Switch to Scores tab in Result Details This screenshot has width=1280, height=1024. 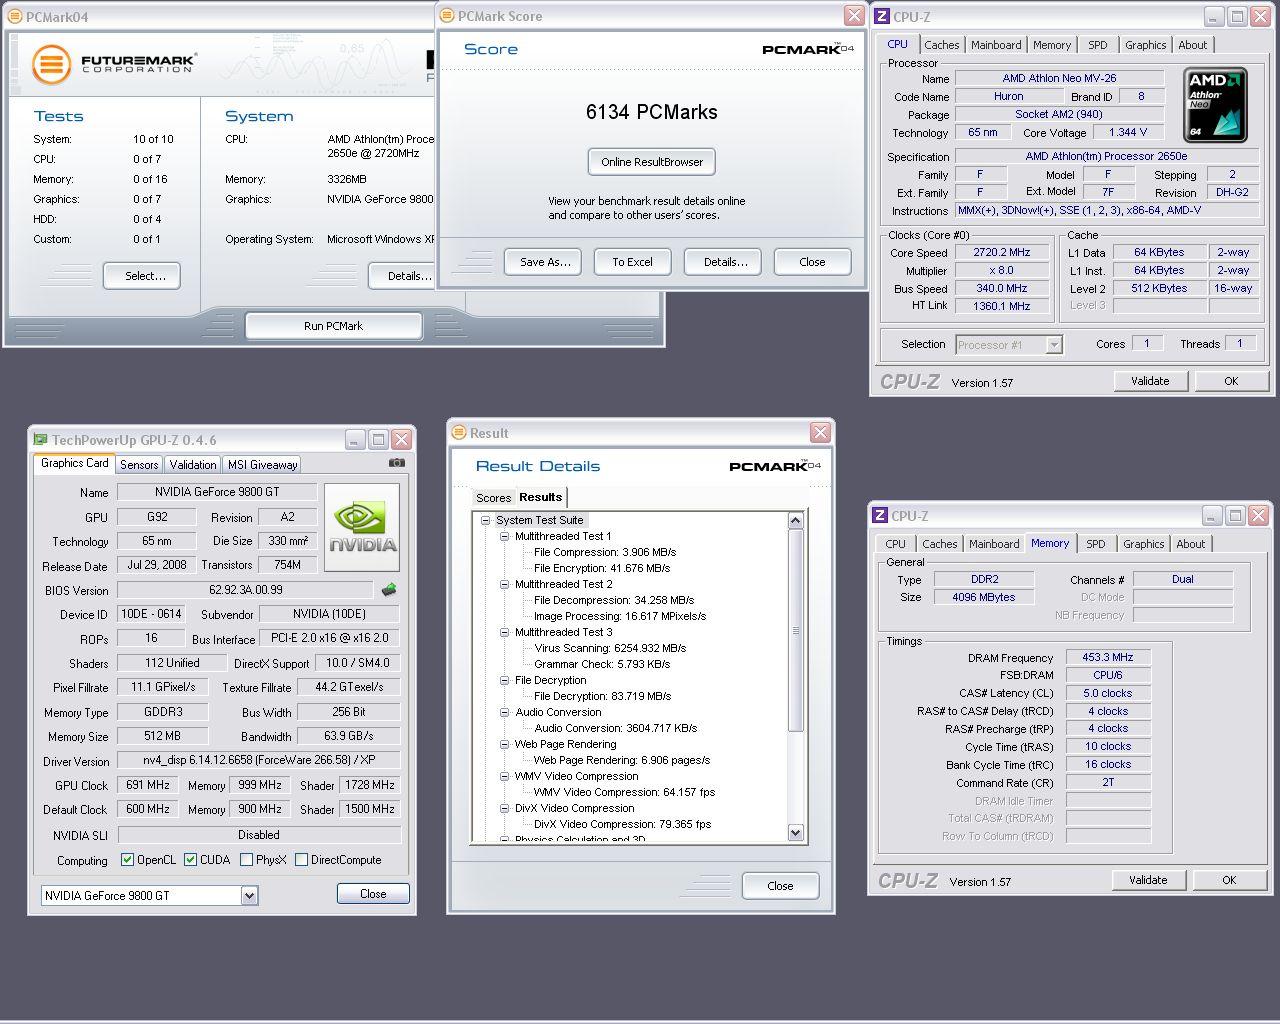[493, 498]
